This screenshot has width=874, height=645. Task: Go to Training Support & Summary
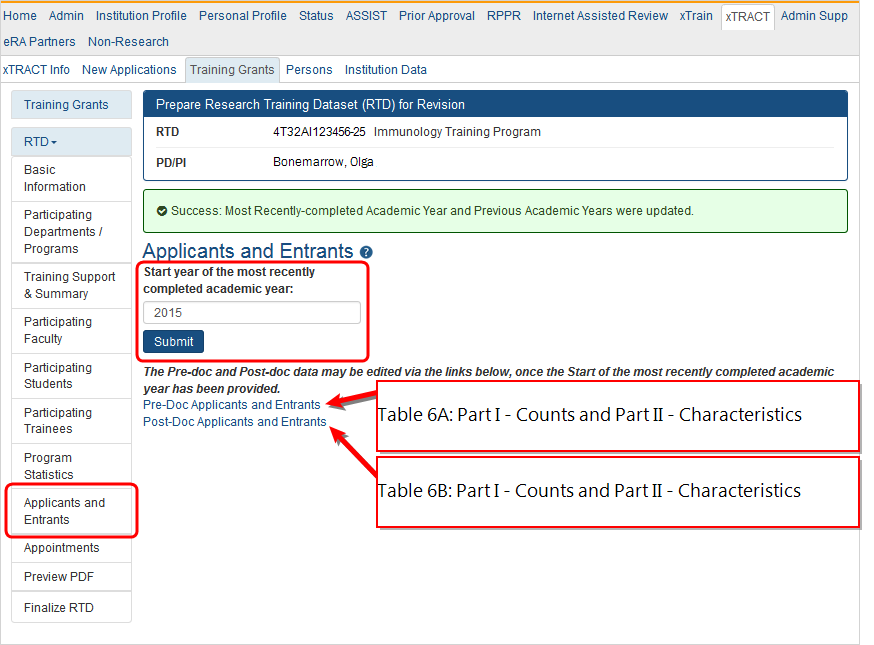click(70, 285)
